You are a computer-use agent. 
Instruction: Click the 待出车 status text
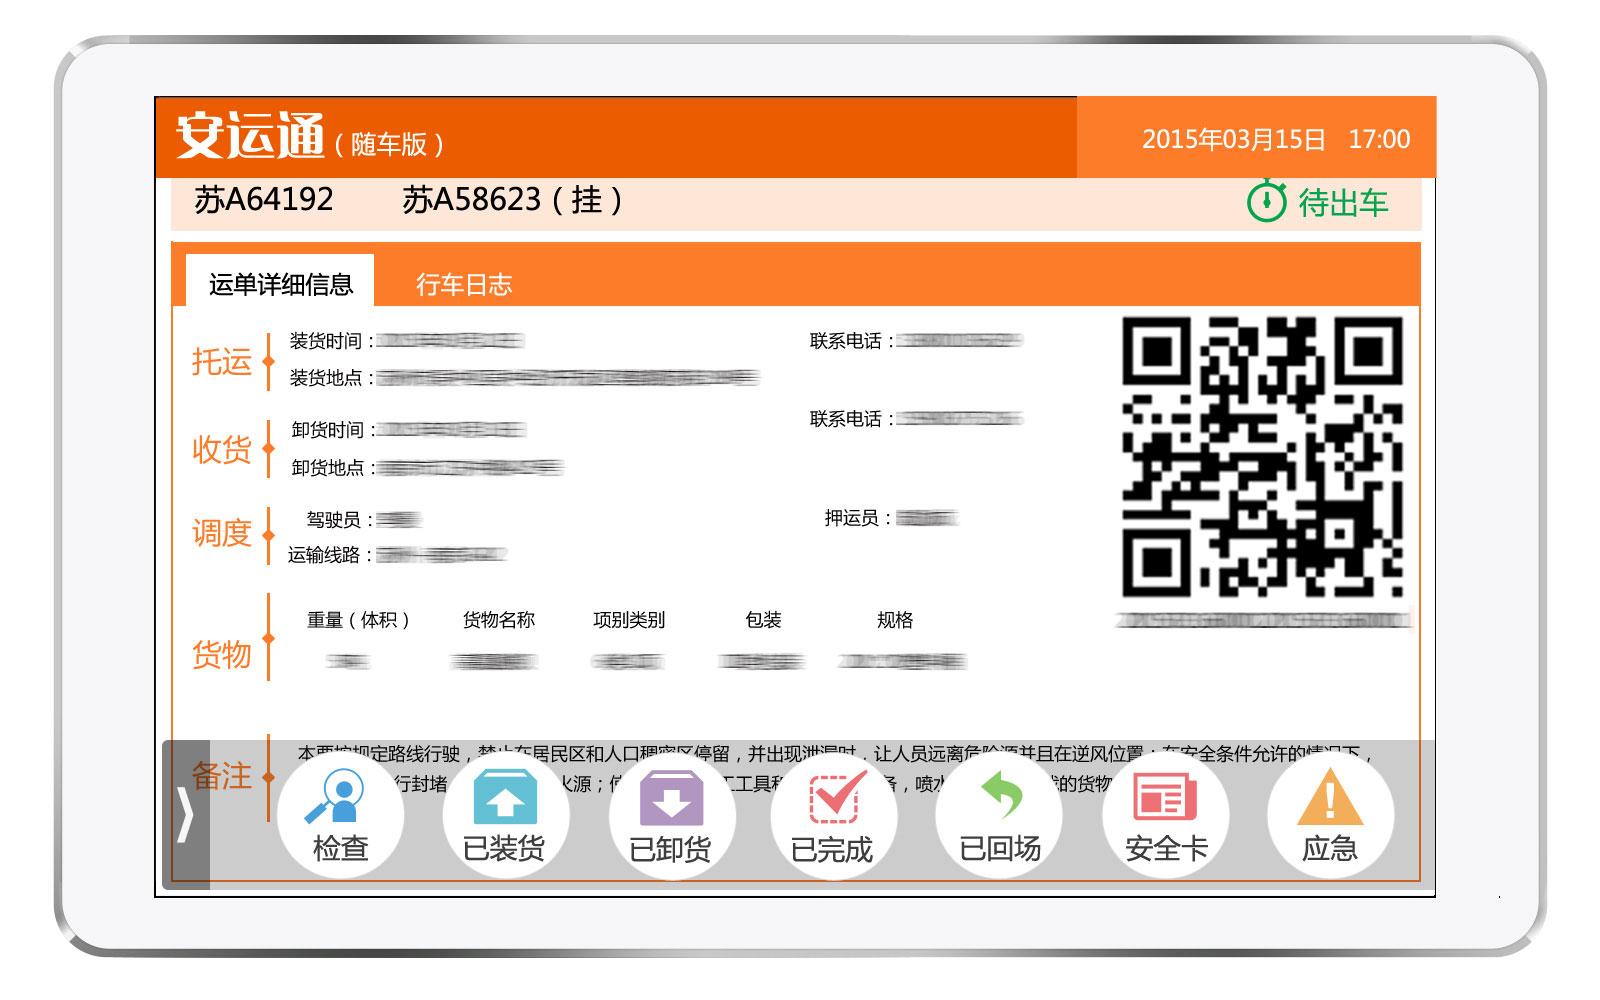coord(1343,203)
